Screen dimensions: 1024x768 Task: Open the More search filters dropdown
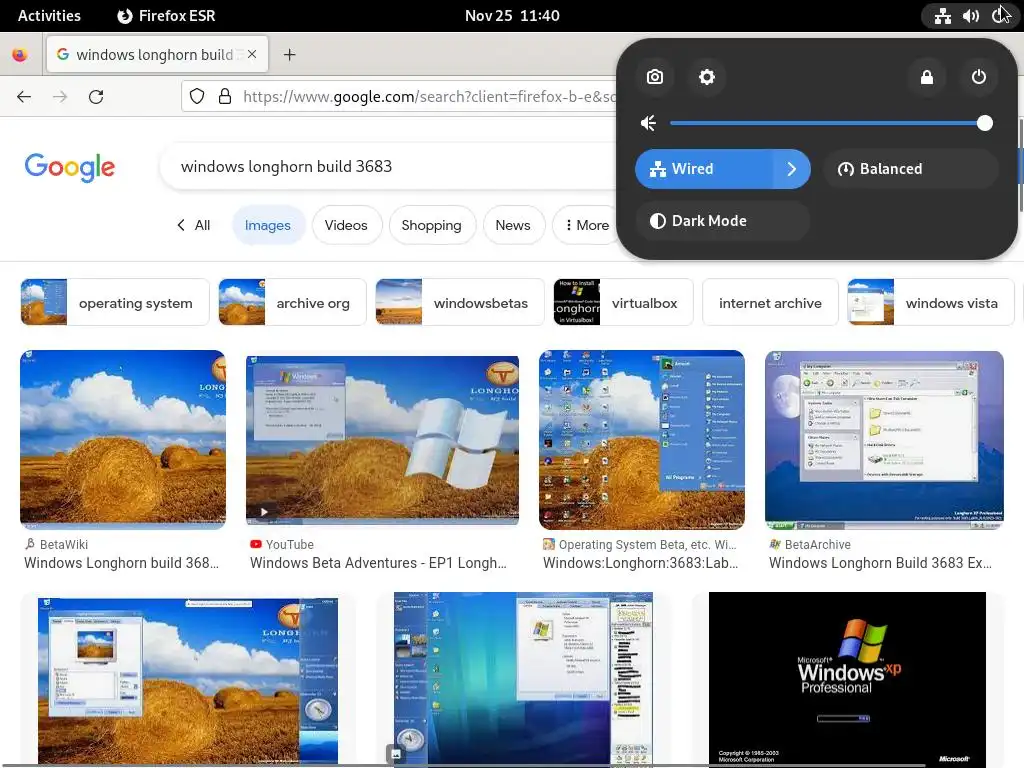coord(586,225)
